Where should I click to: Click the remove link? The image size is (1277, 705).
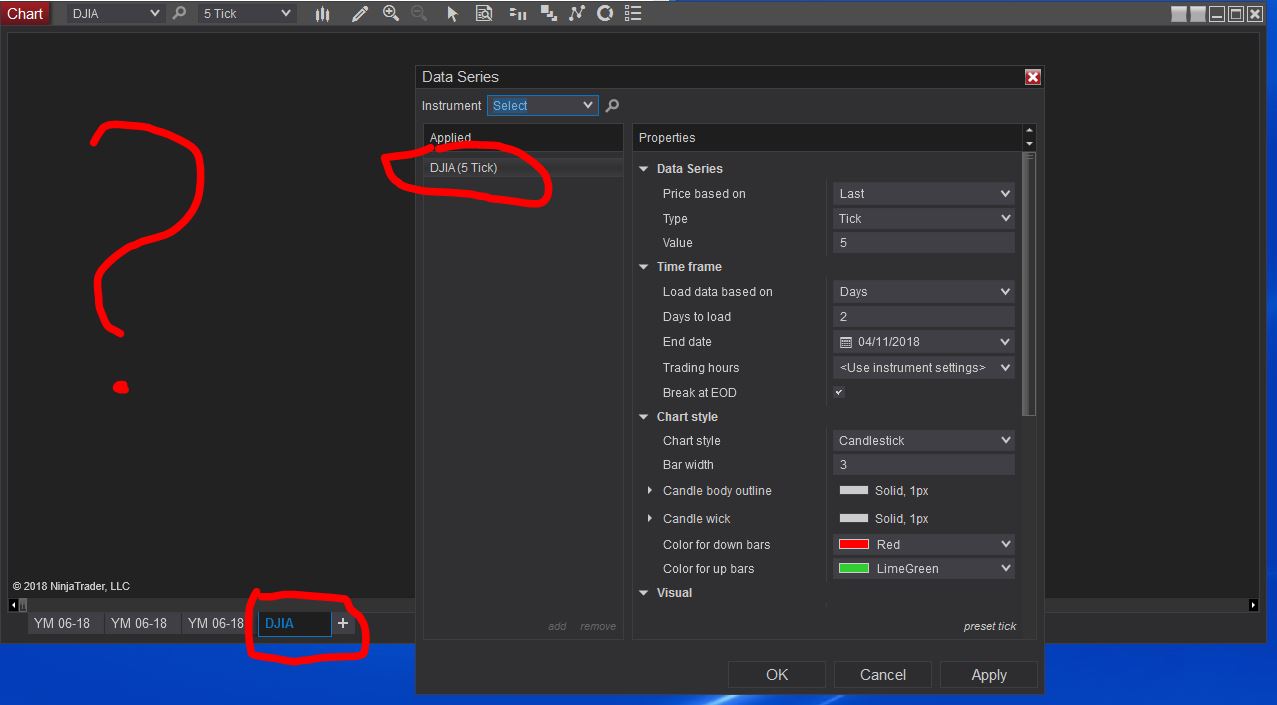598,626
